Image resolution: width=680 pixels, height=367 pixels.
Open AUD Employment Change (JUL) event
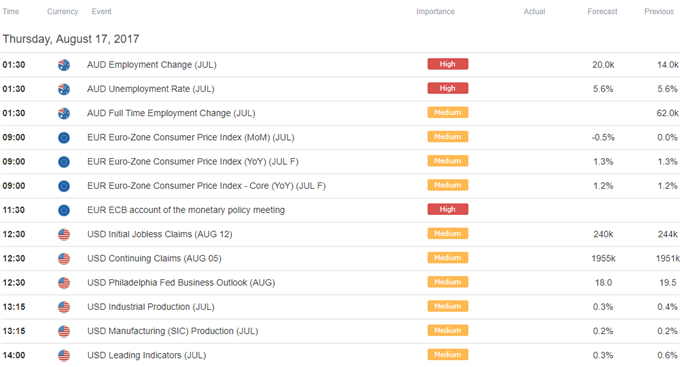pyautogui.click(x=152, y=65)
